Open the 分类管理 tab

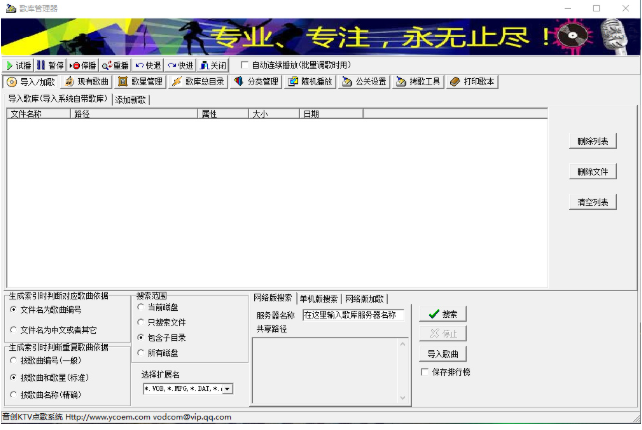pyautogui.click(x=256, y=81)
